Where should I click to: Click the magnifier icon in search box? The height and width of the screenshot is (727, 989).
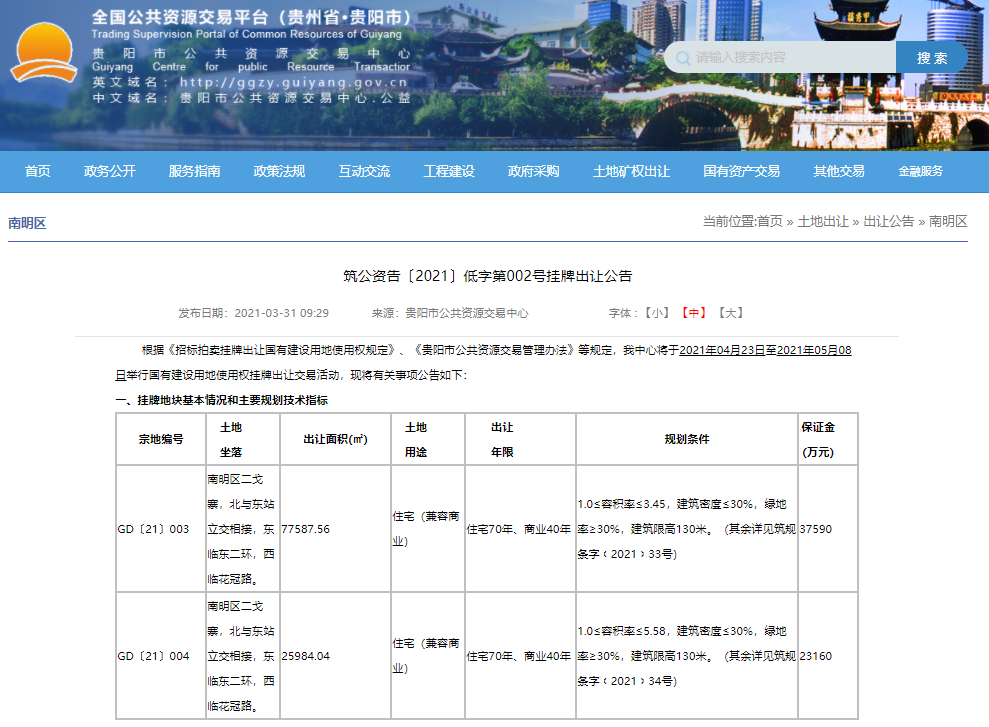(682, 58)
